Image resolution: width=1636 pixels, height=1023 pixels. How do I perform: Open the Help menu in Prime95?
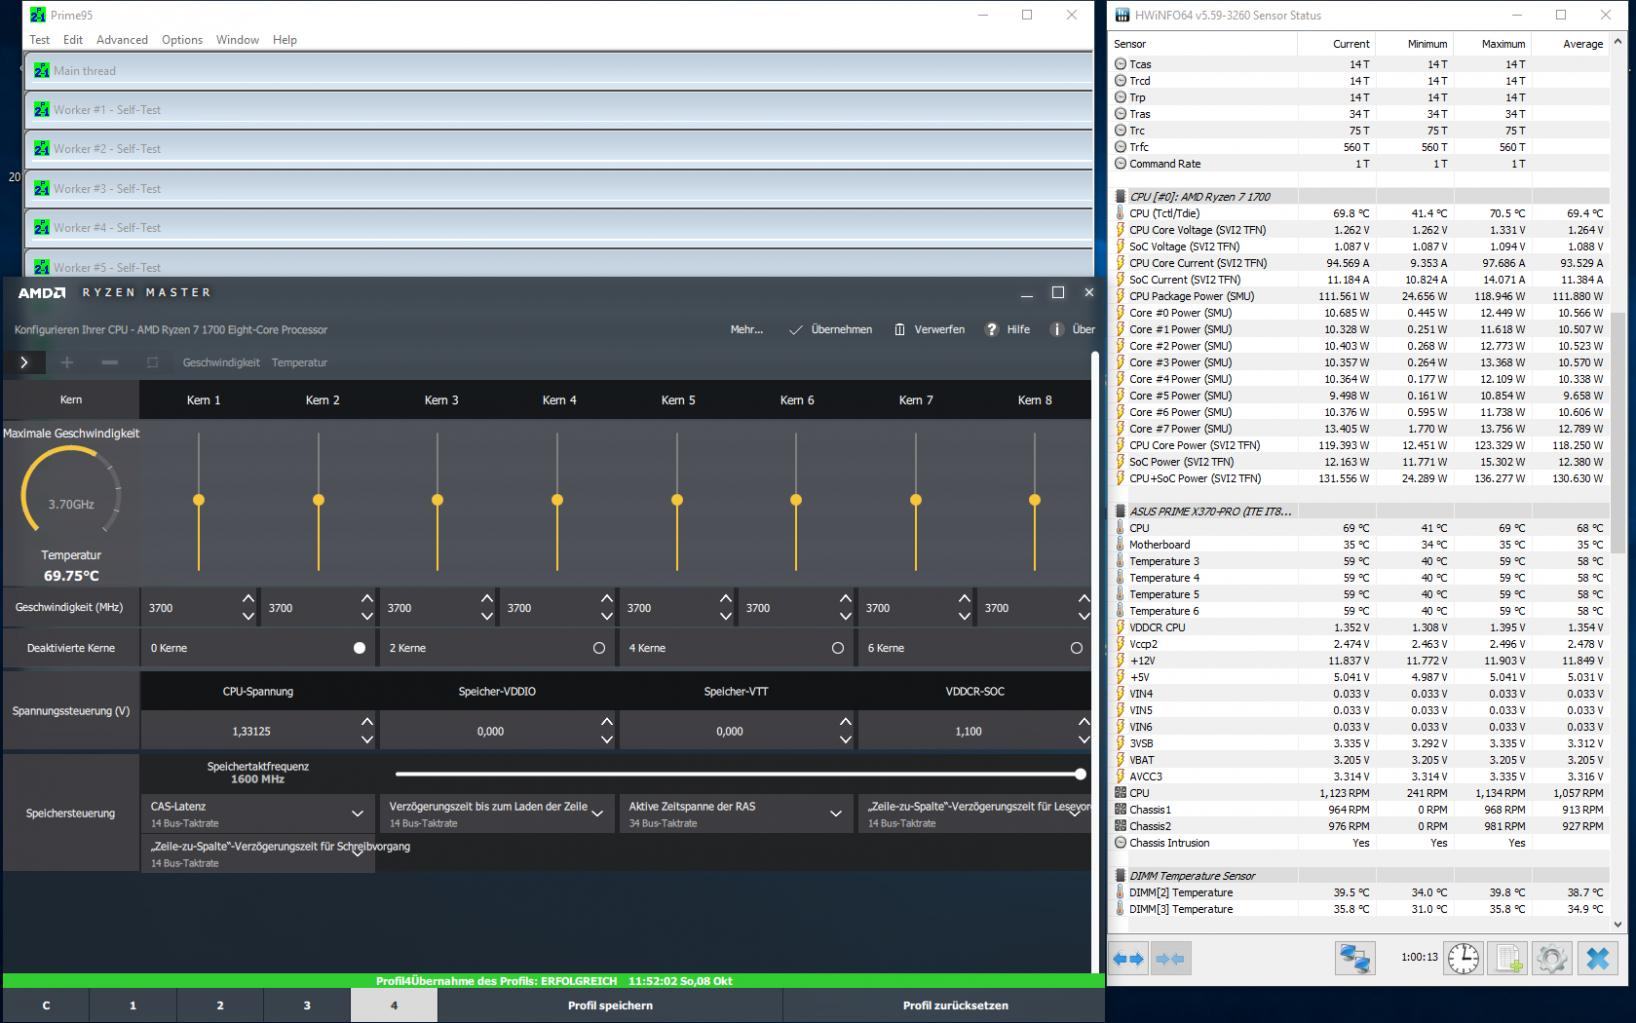click(x=285, y=40)
